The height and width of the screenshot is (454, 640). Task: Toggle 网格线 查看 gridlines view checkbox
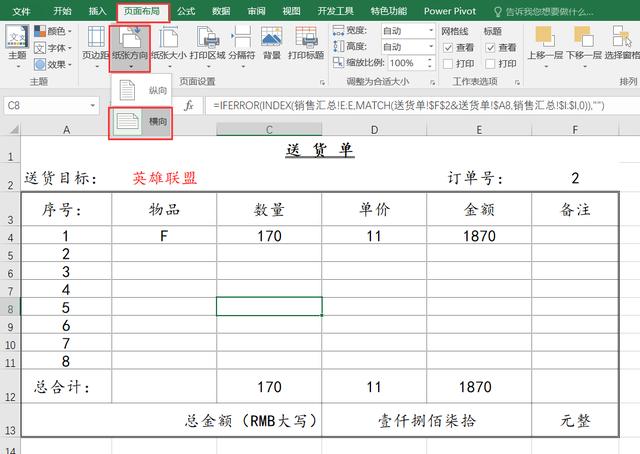point(448,48)
